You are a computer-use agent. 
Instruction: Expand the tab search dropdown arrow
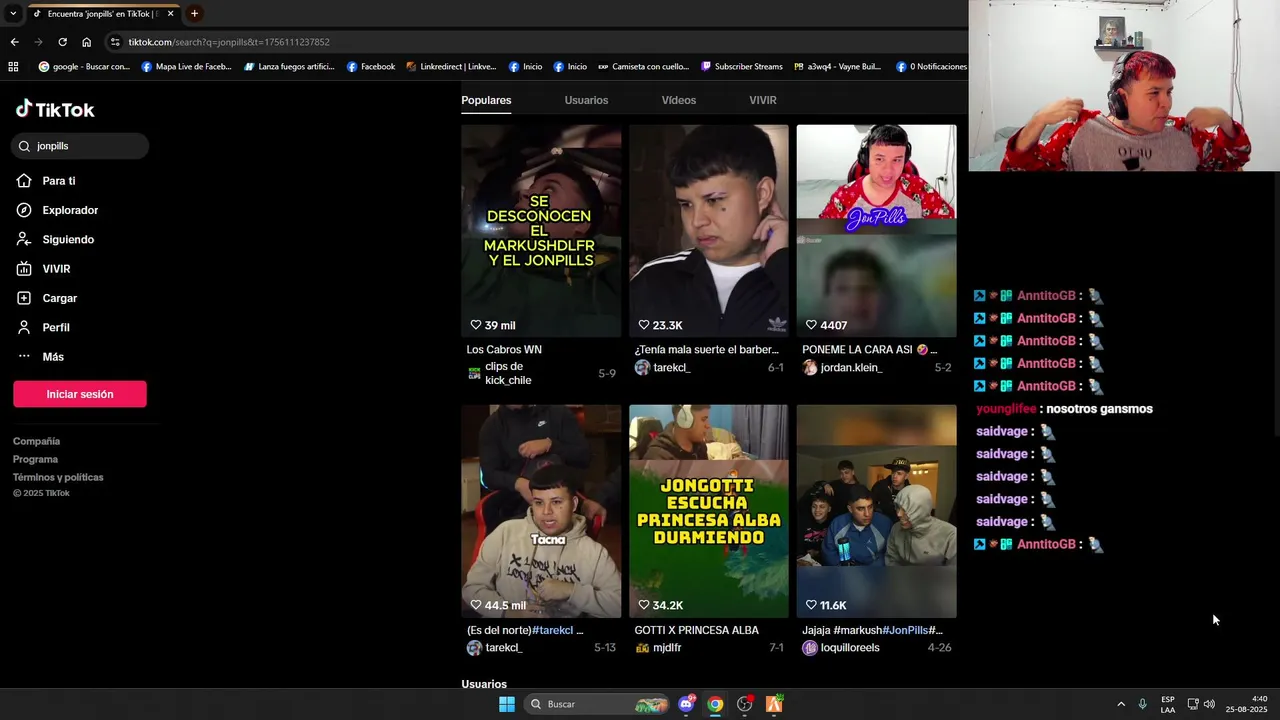coord(13,14)
